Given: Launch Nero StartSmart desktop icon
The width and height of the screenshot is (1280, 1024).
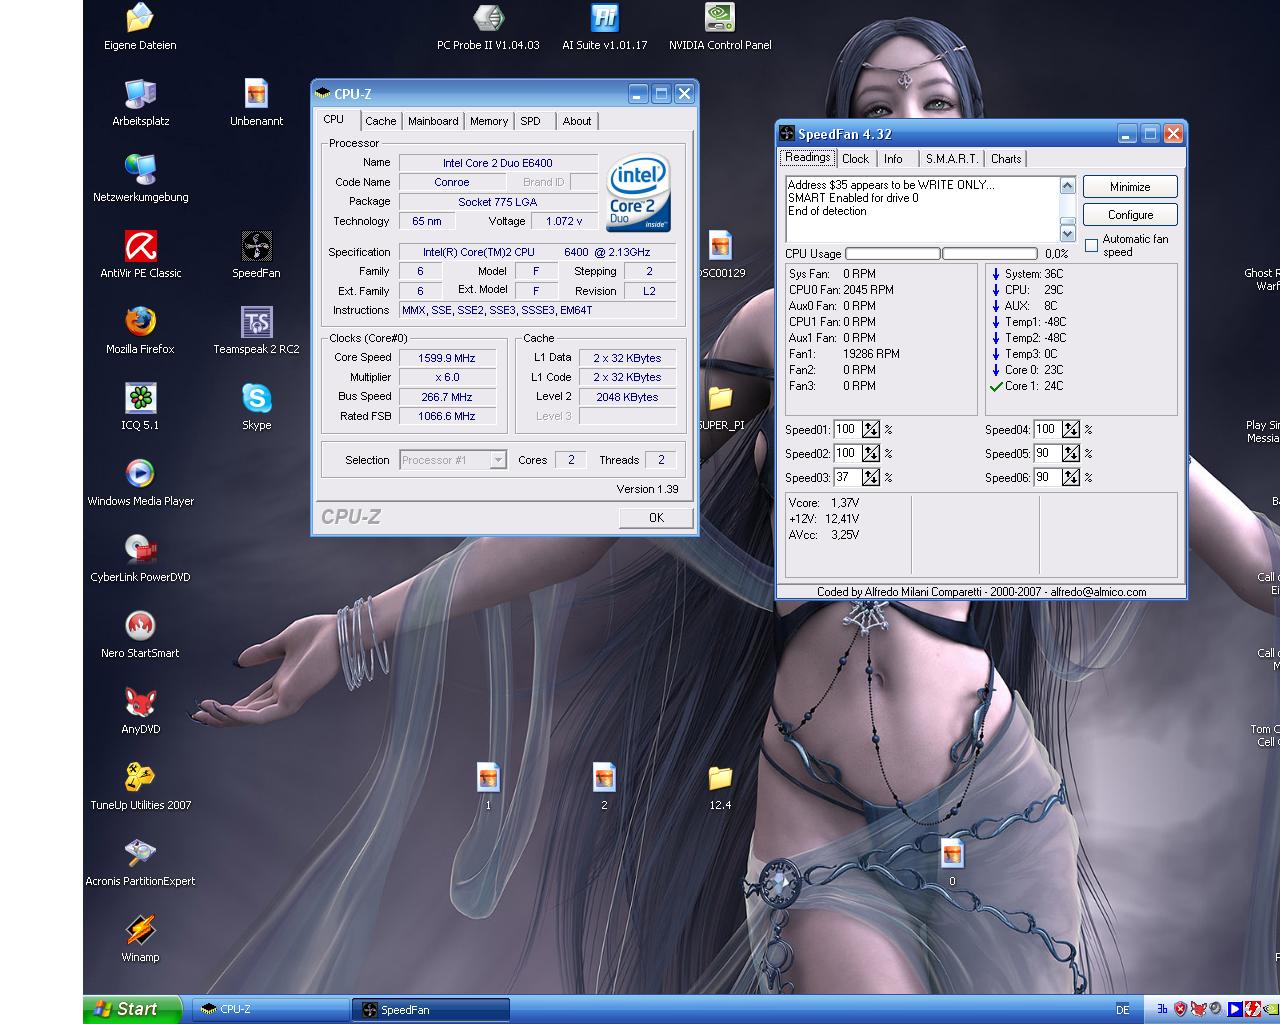Looking at the screenshot, I should click(140, 635).
